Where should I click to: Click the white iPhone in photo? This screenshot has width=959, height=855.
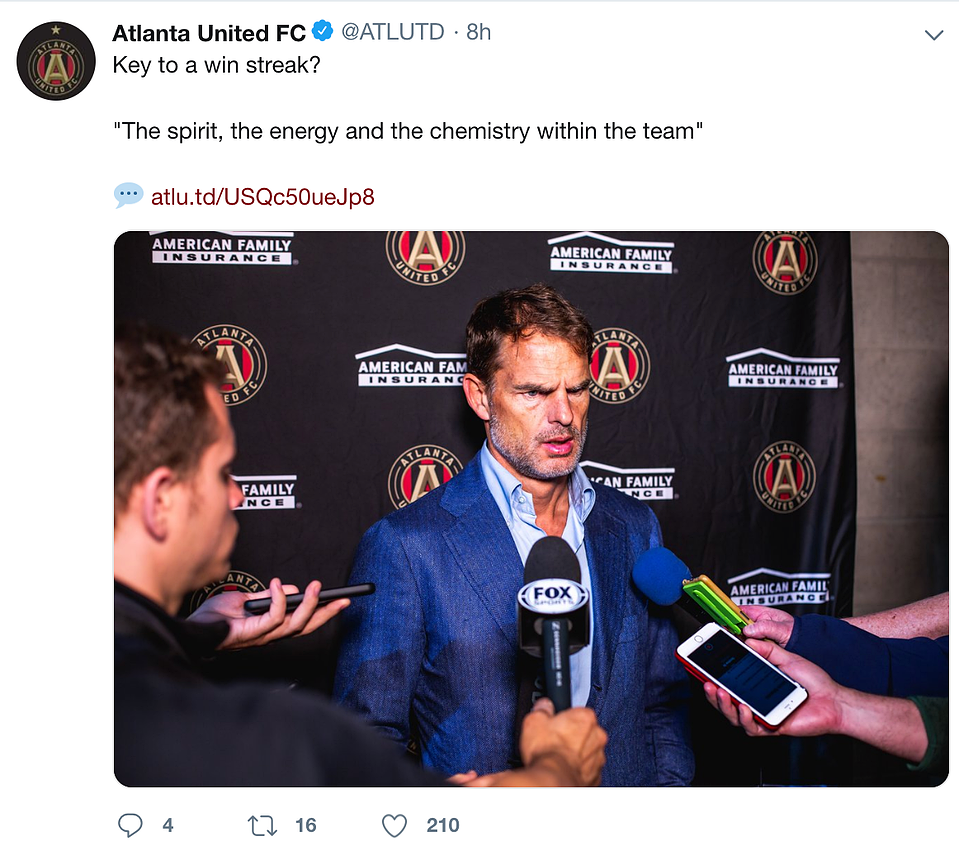click(x=741, y=675)
